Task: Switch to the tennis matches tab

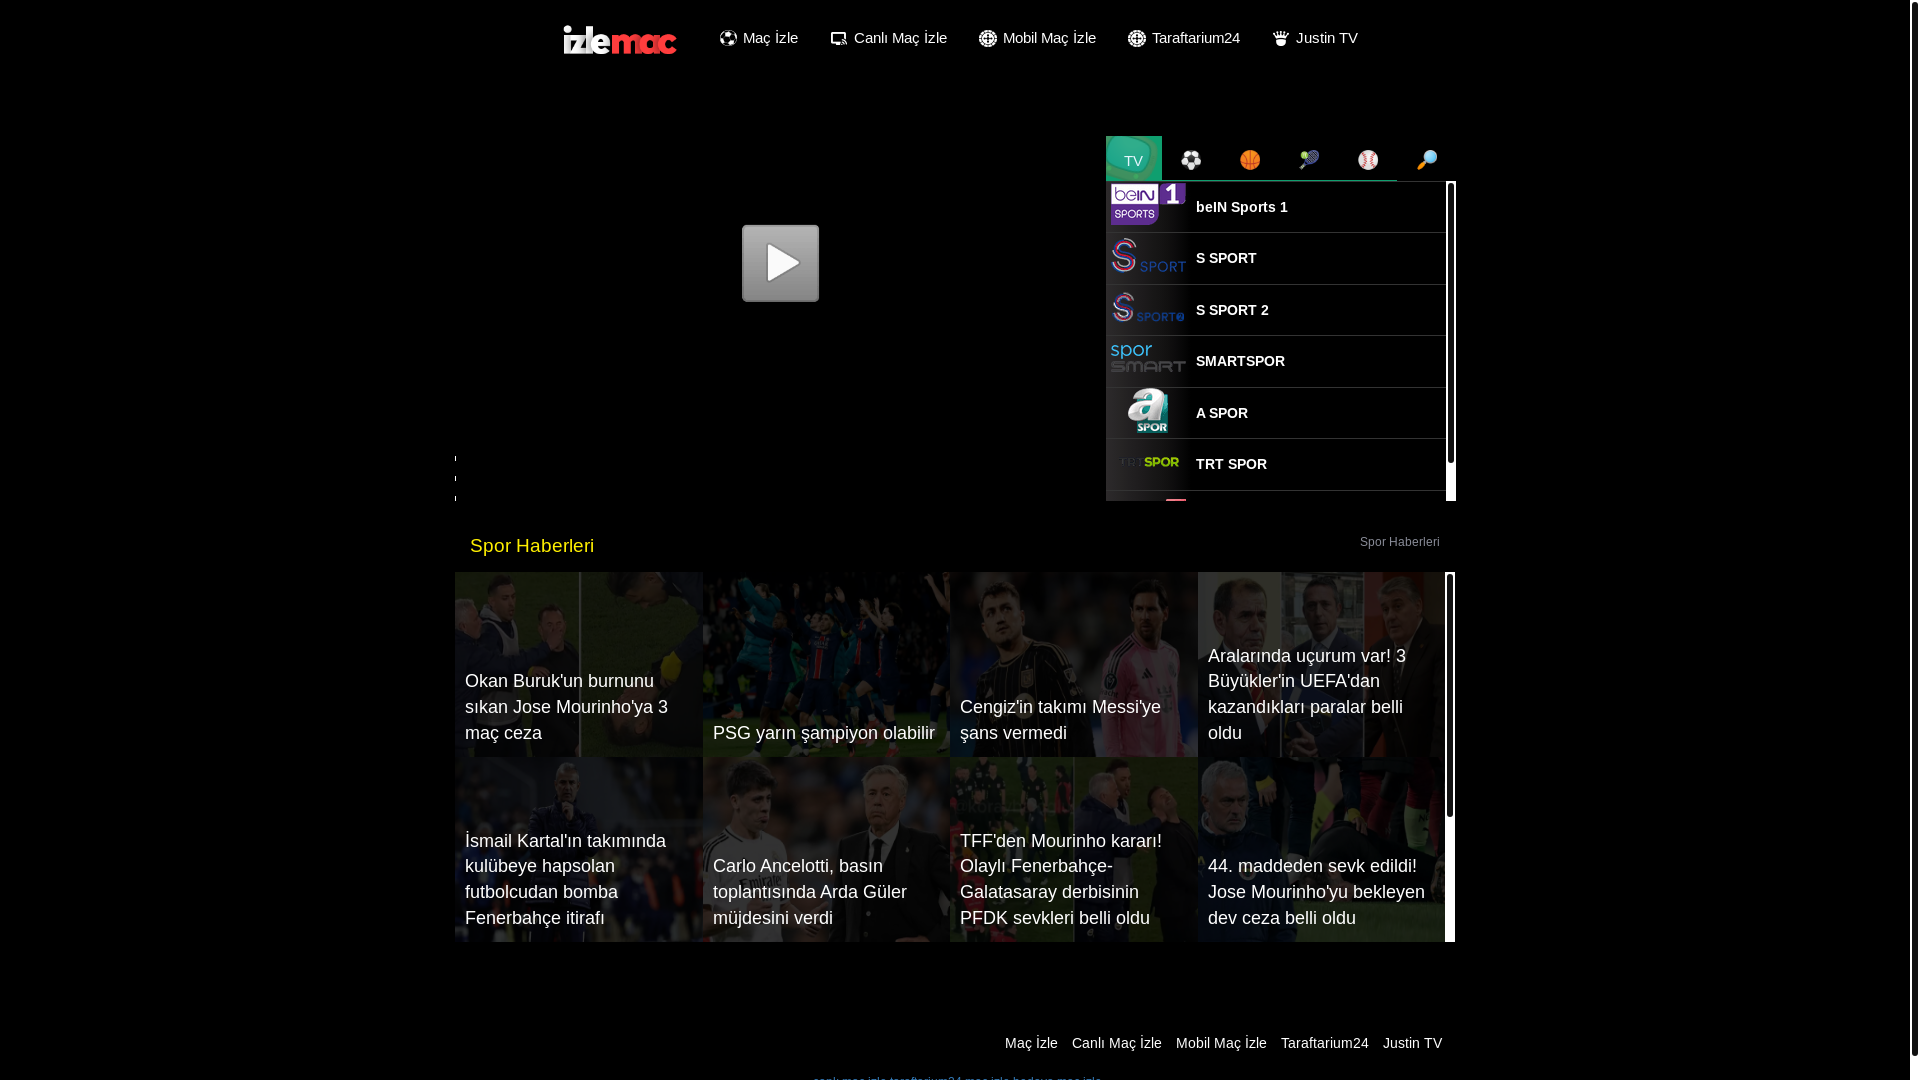Action: [1309, 160]
